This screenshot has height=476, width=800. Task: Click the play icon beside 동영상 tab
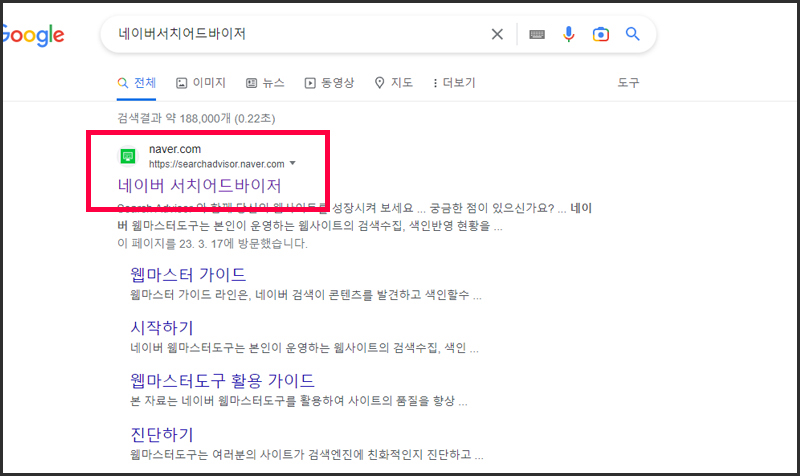[310, 83]
